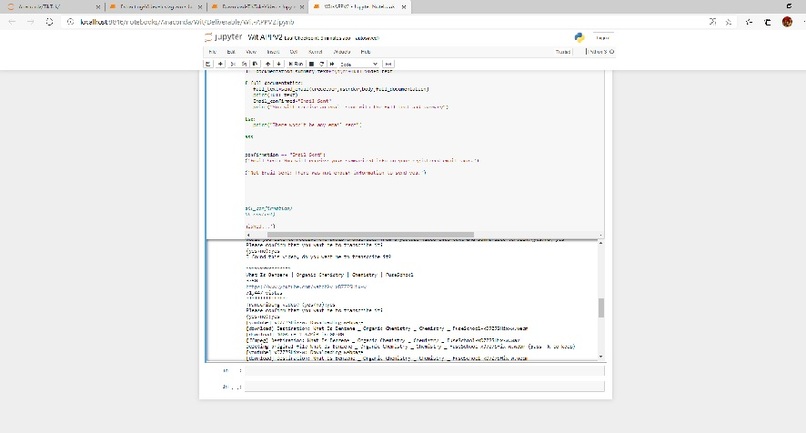Rename the notebook by clicking its title
806x433 pixels.
[265, 38]
